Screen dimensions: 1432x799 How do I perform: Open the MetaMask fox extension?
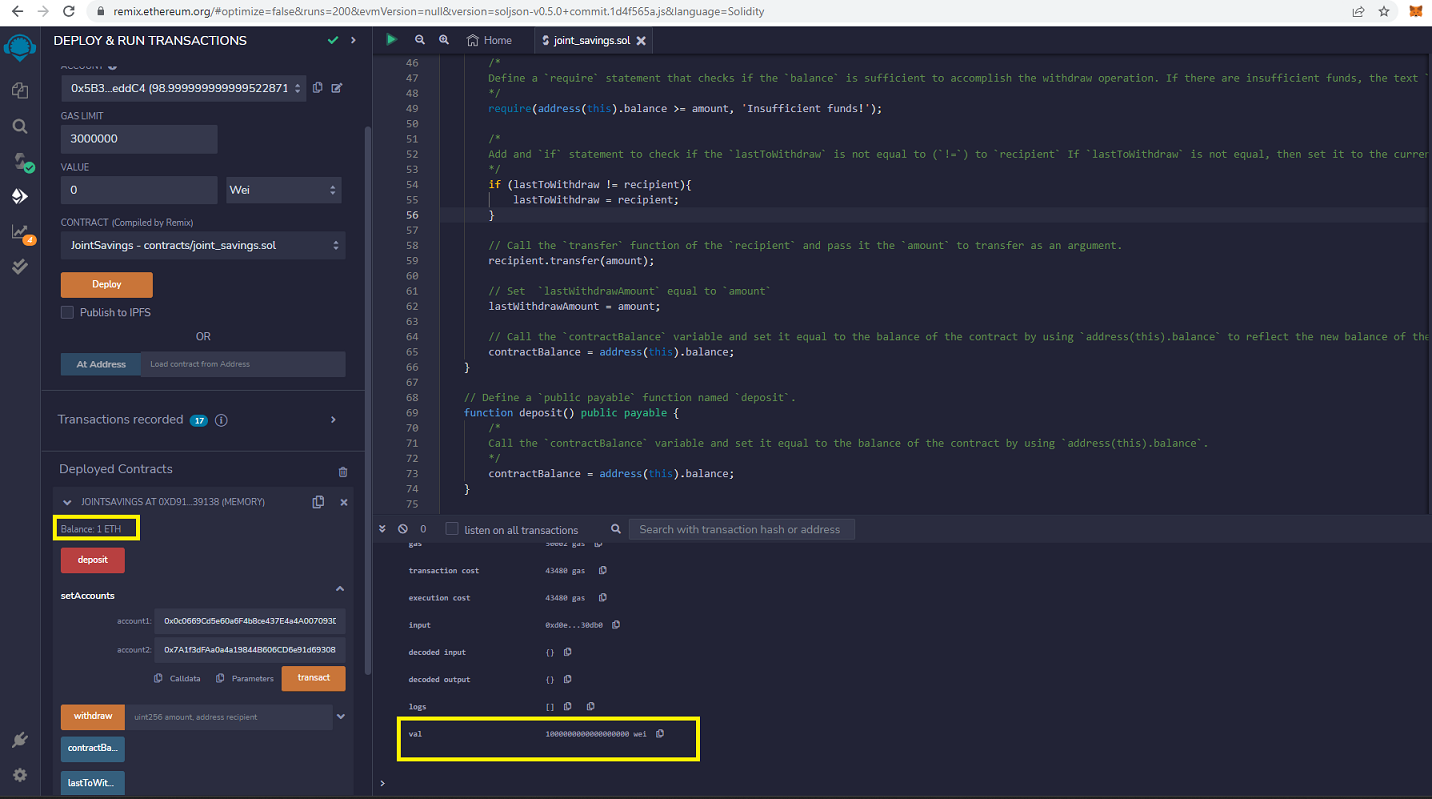pyautogui.click(x=1416, y=11)
